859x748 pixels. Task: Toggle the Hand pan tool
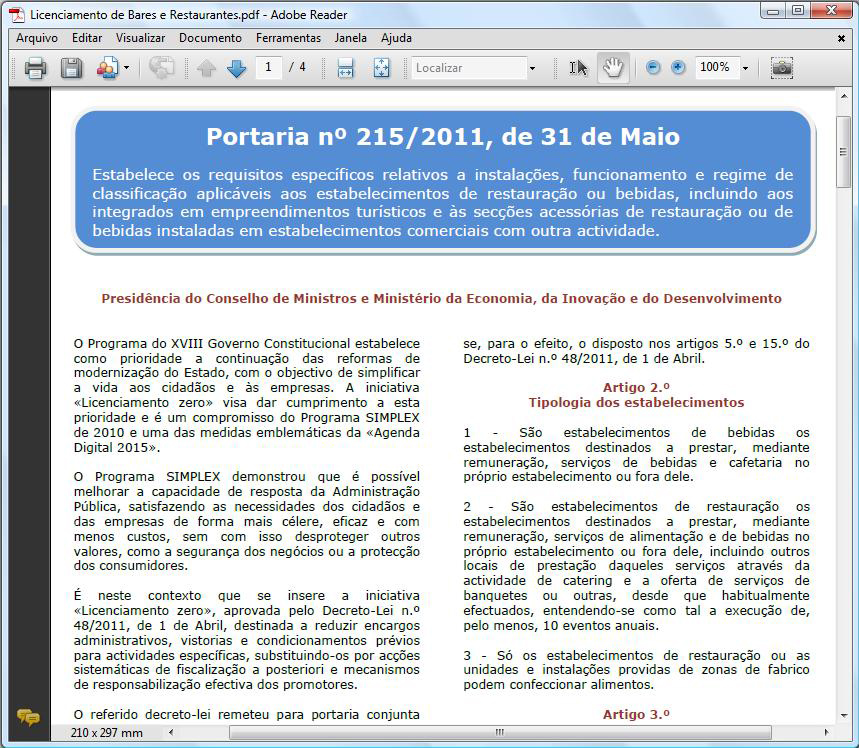pos(612,68)
